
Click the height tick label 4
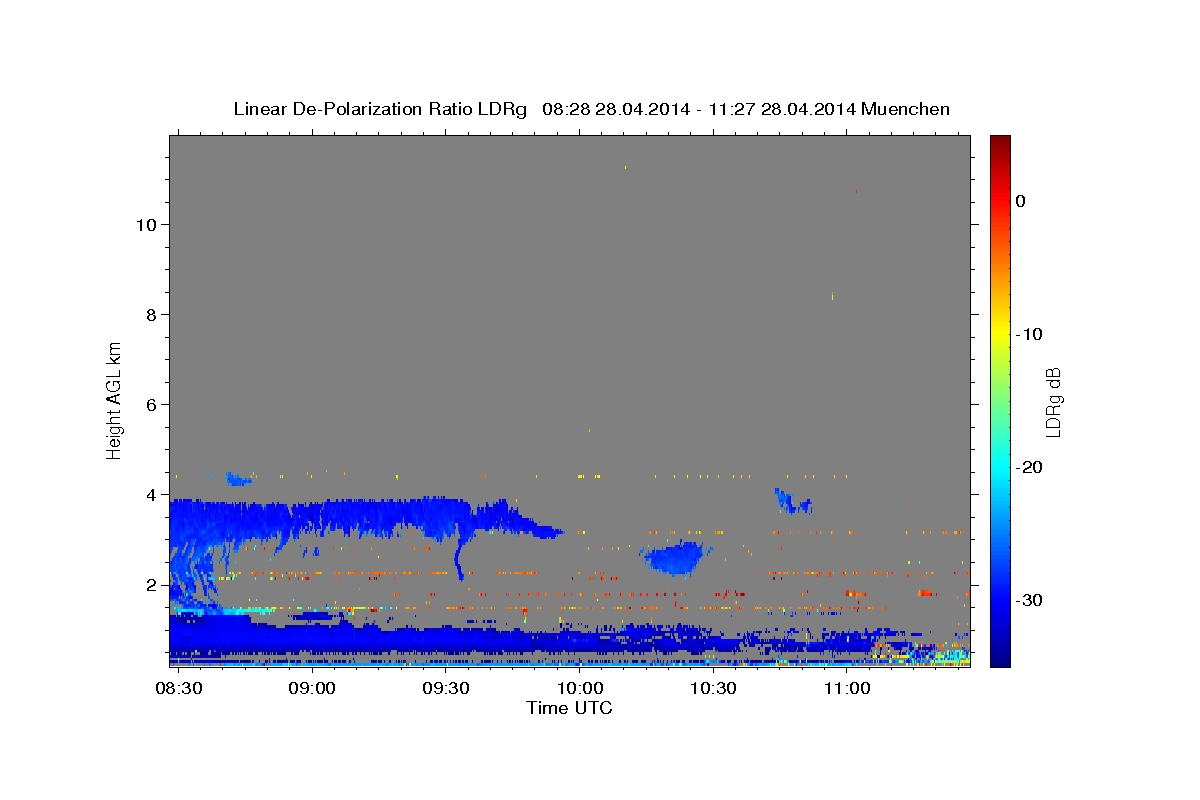[151, 494]
